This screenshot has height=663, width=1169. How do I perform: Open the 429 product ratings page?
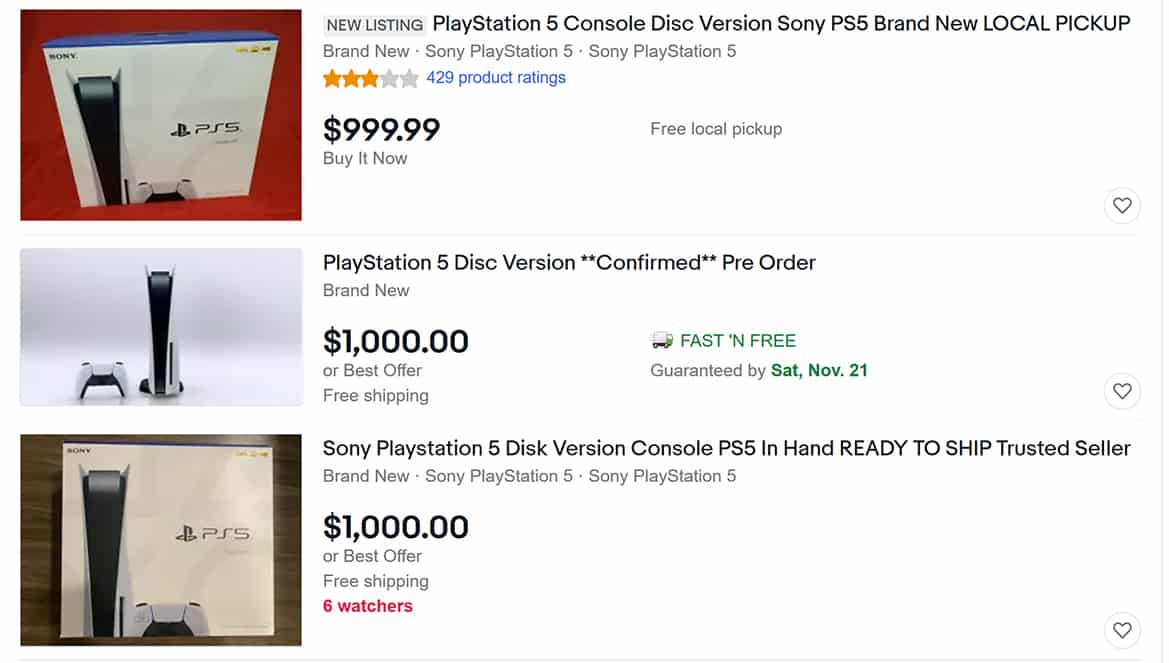click(498, 77)
